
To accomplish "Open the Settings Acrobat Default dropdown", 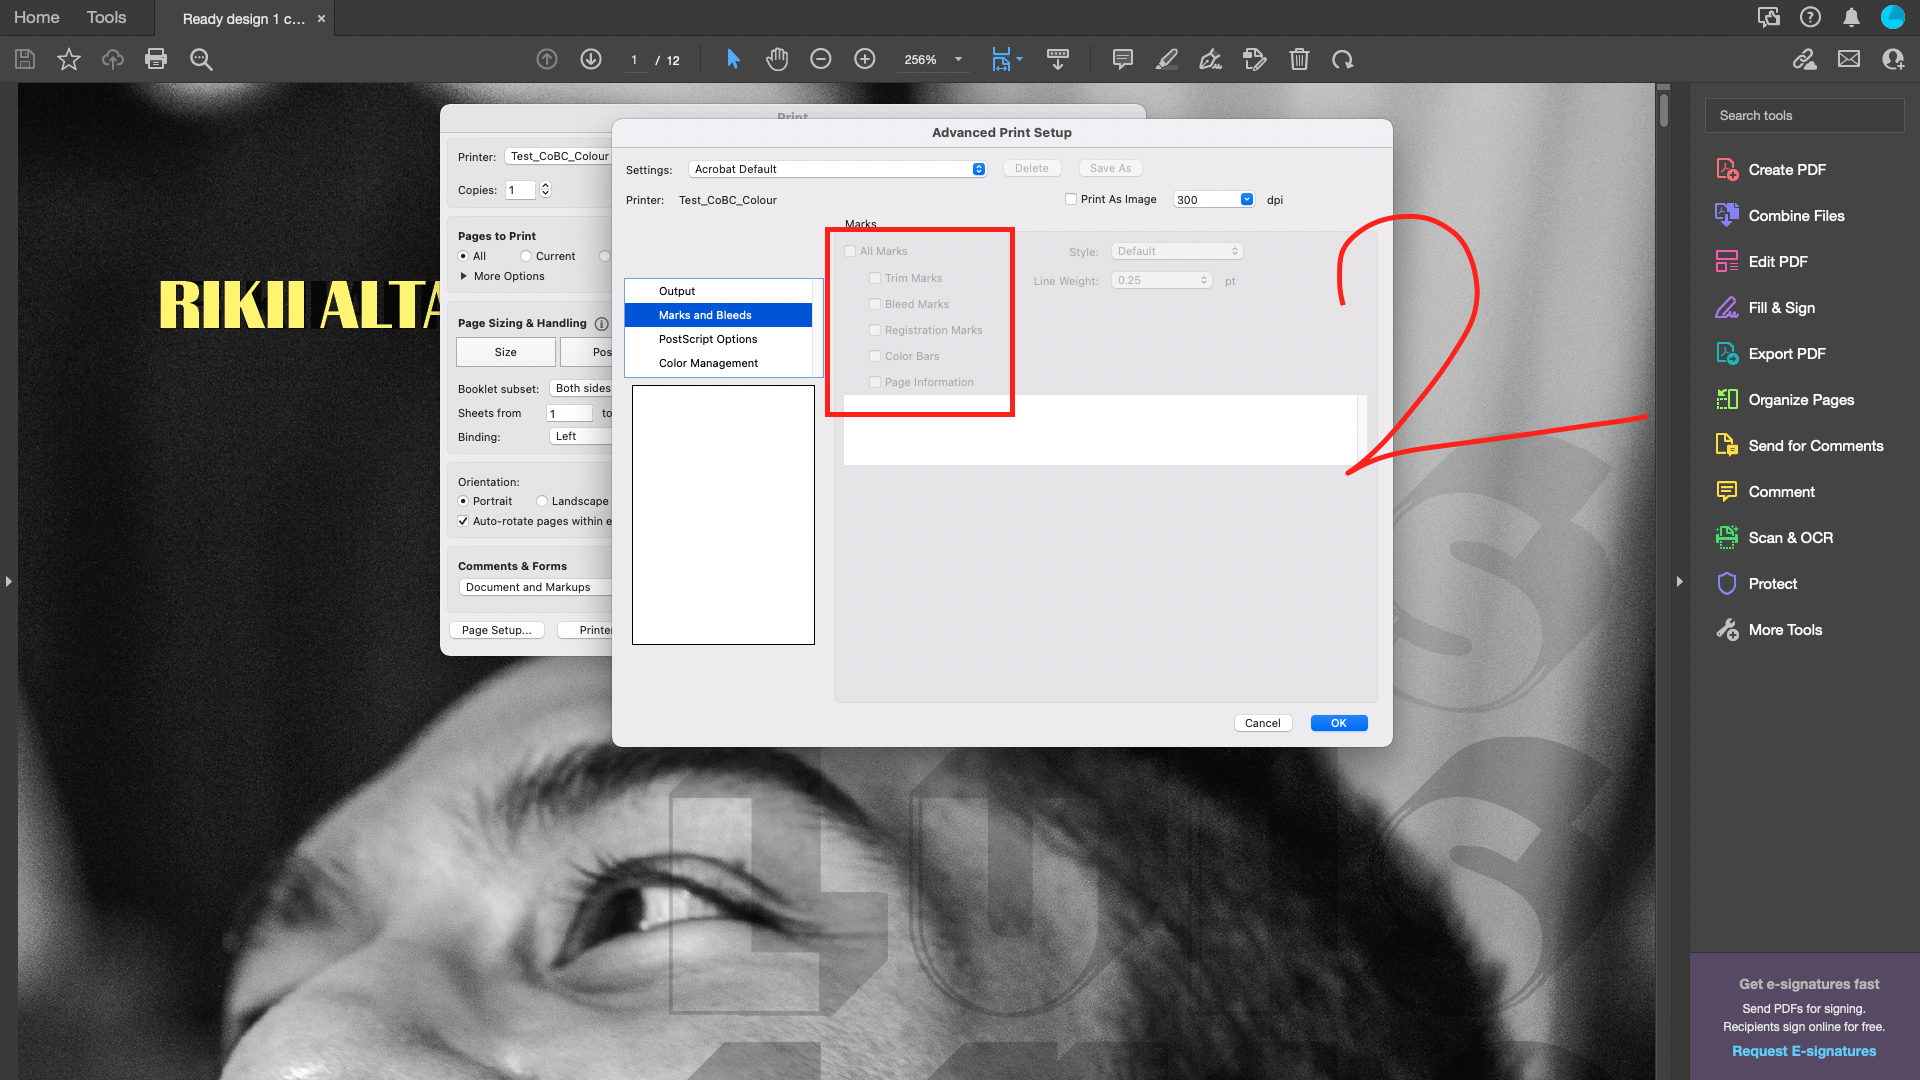I will (838, 169).
